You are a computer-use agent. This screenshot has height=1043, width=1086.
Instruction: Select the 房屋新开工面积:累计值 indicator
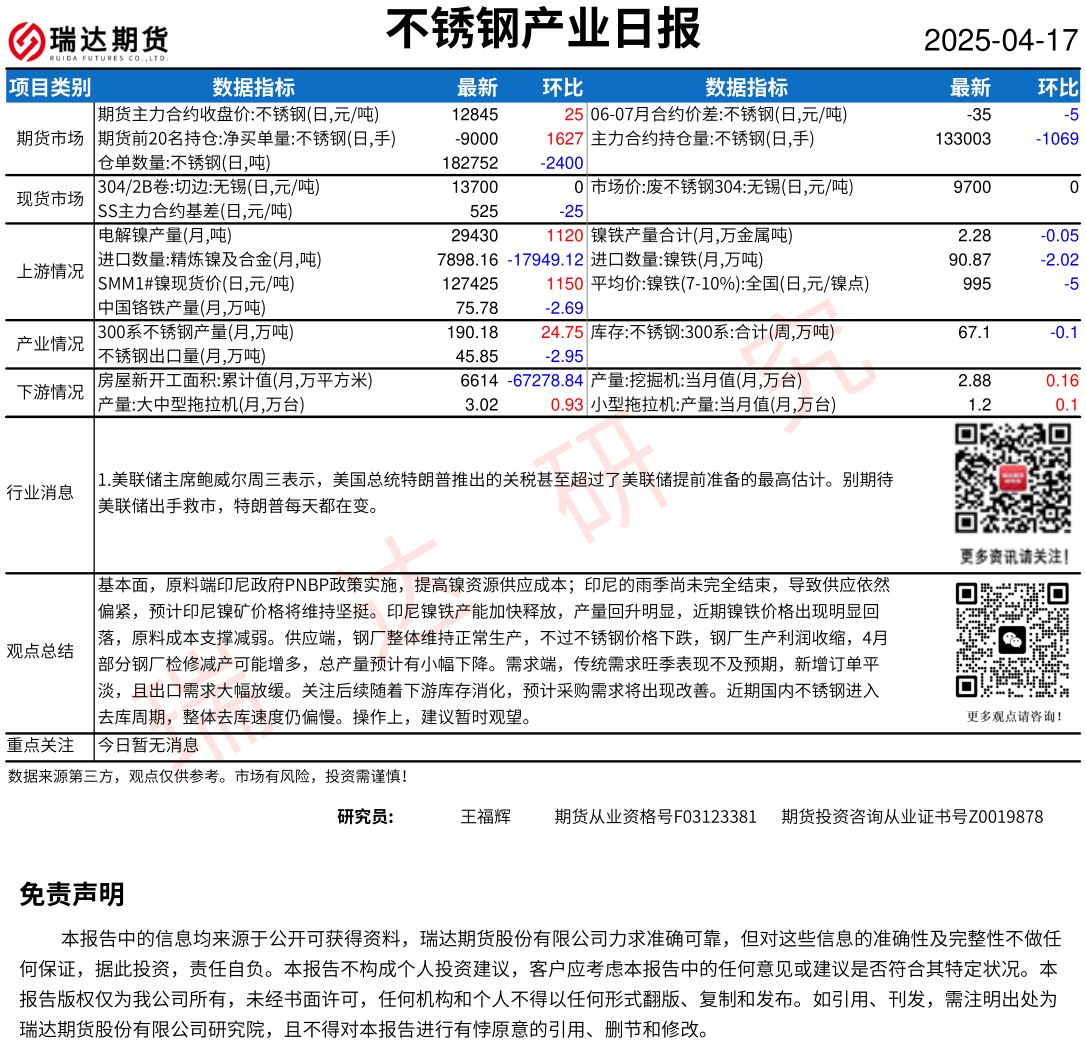235,381
